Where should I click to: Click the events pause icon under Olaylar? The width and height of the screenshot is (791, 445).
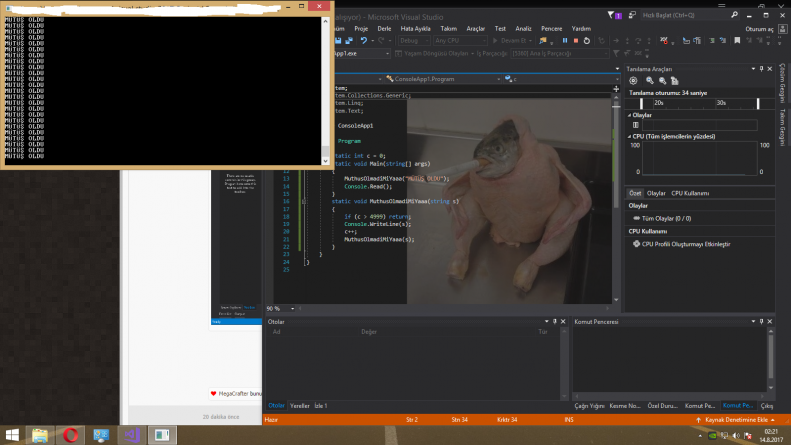coord(636,125)
